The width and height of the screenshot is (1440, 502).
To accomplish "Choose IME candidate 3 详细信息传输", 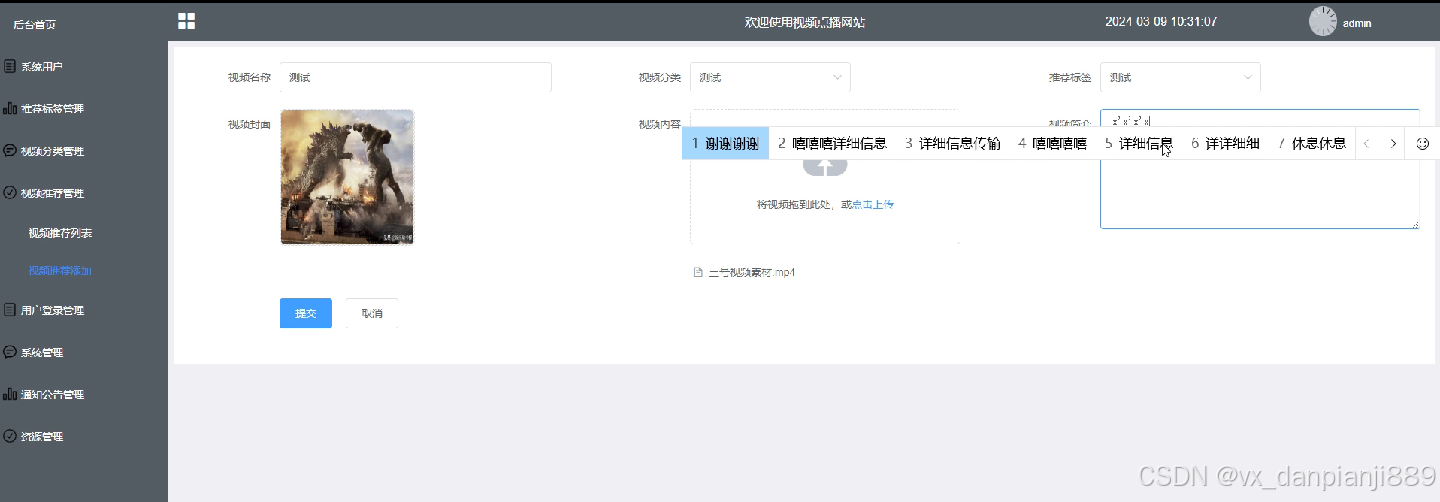I will [x=953, y=143].
